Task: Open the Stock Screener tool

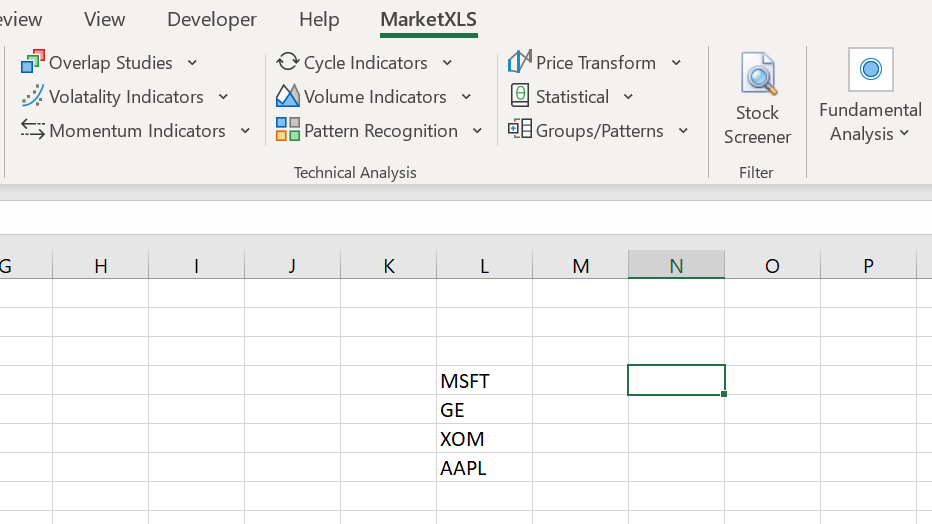Action: click(757, 100)
